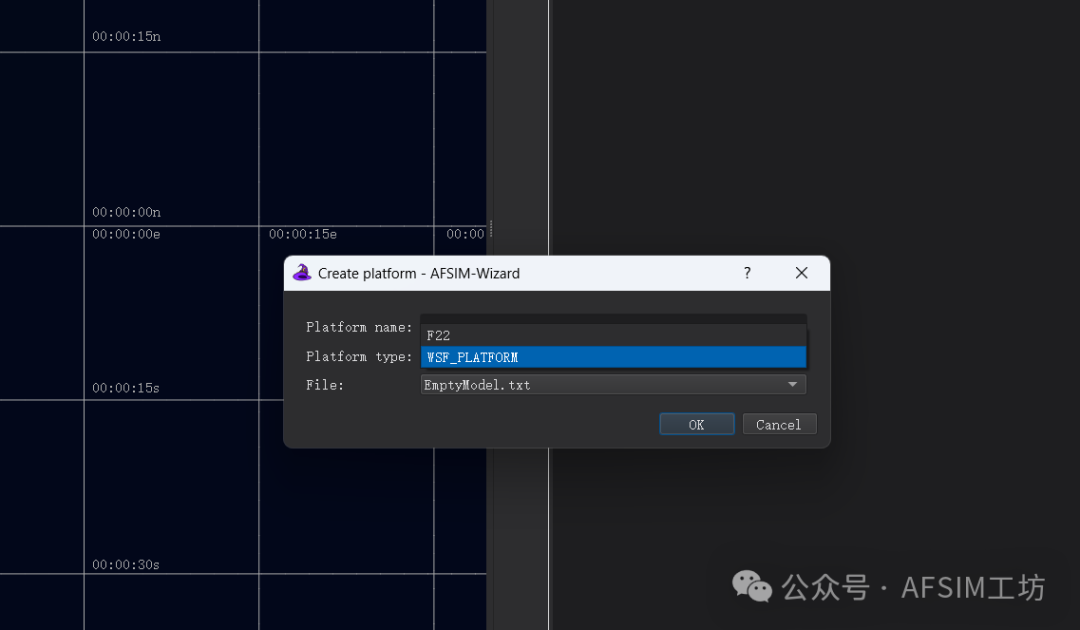This screenshot has width=1080, height=630.
Task: Click the AFSIM-Wizard hat icon
Action: tap(302, 273)
